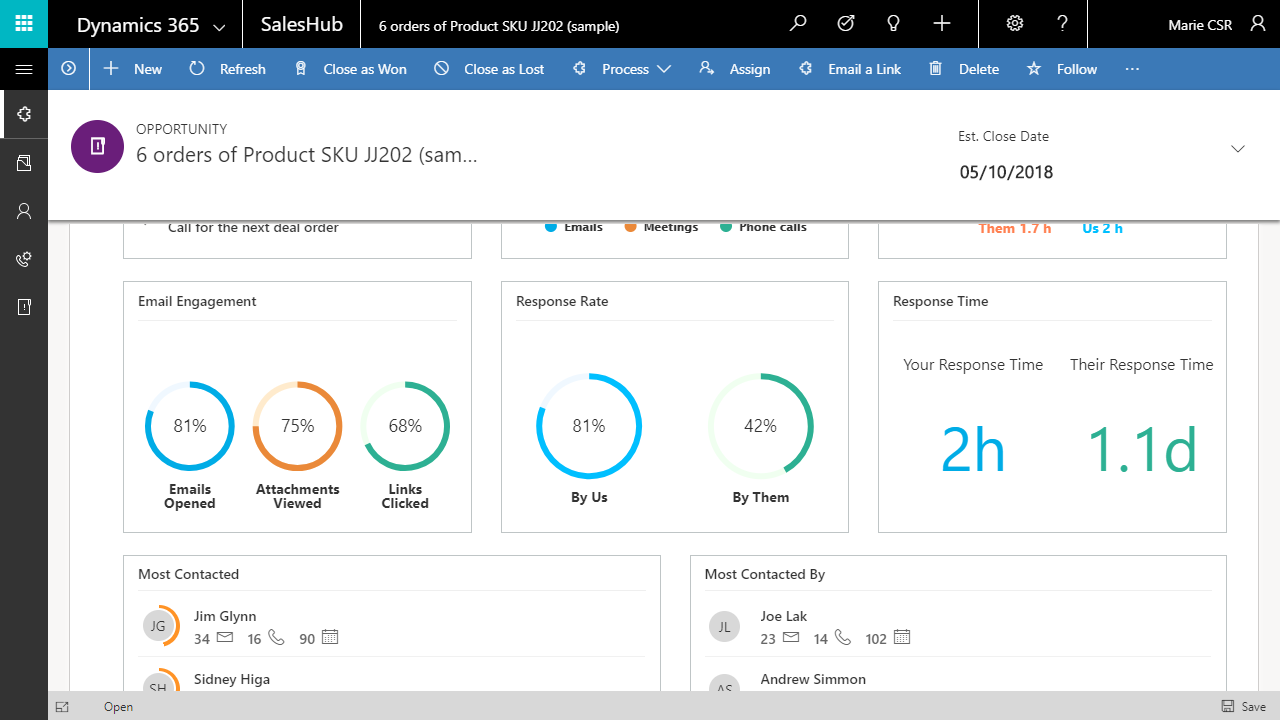Click the Open status text
This screenshot has width=1280, height=720.
coord(118,707)
